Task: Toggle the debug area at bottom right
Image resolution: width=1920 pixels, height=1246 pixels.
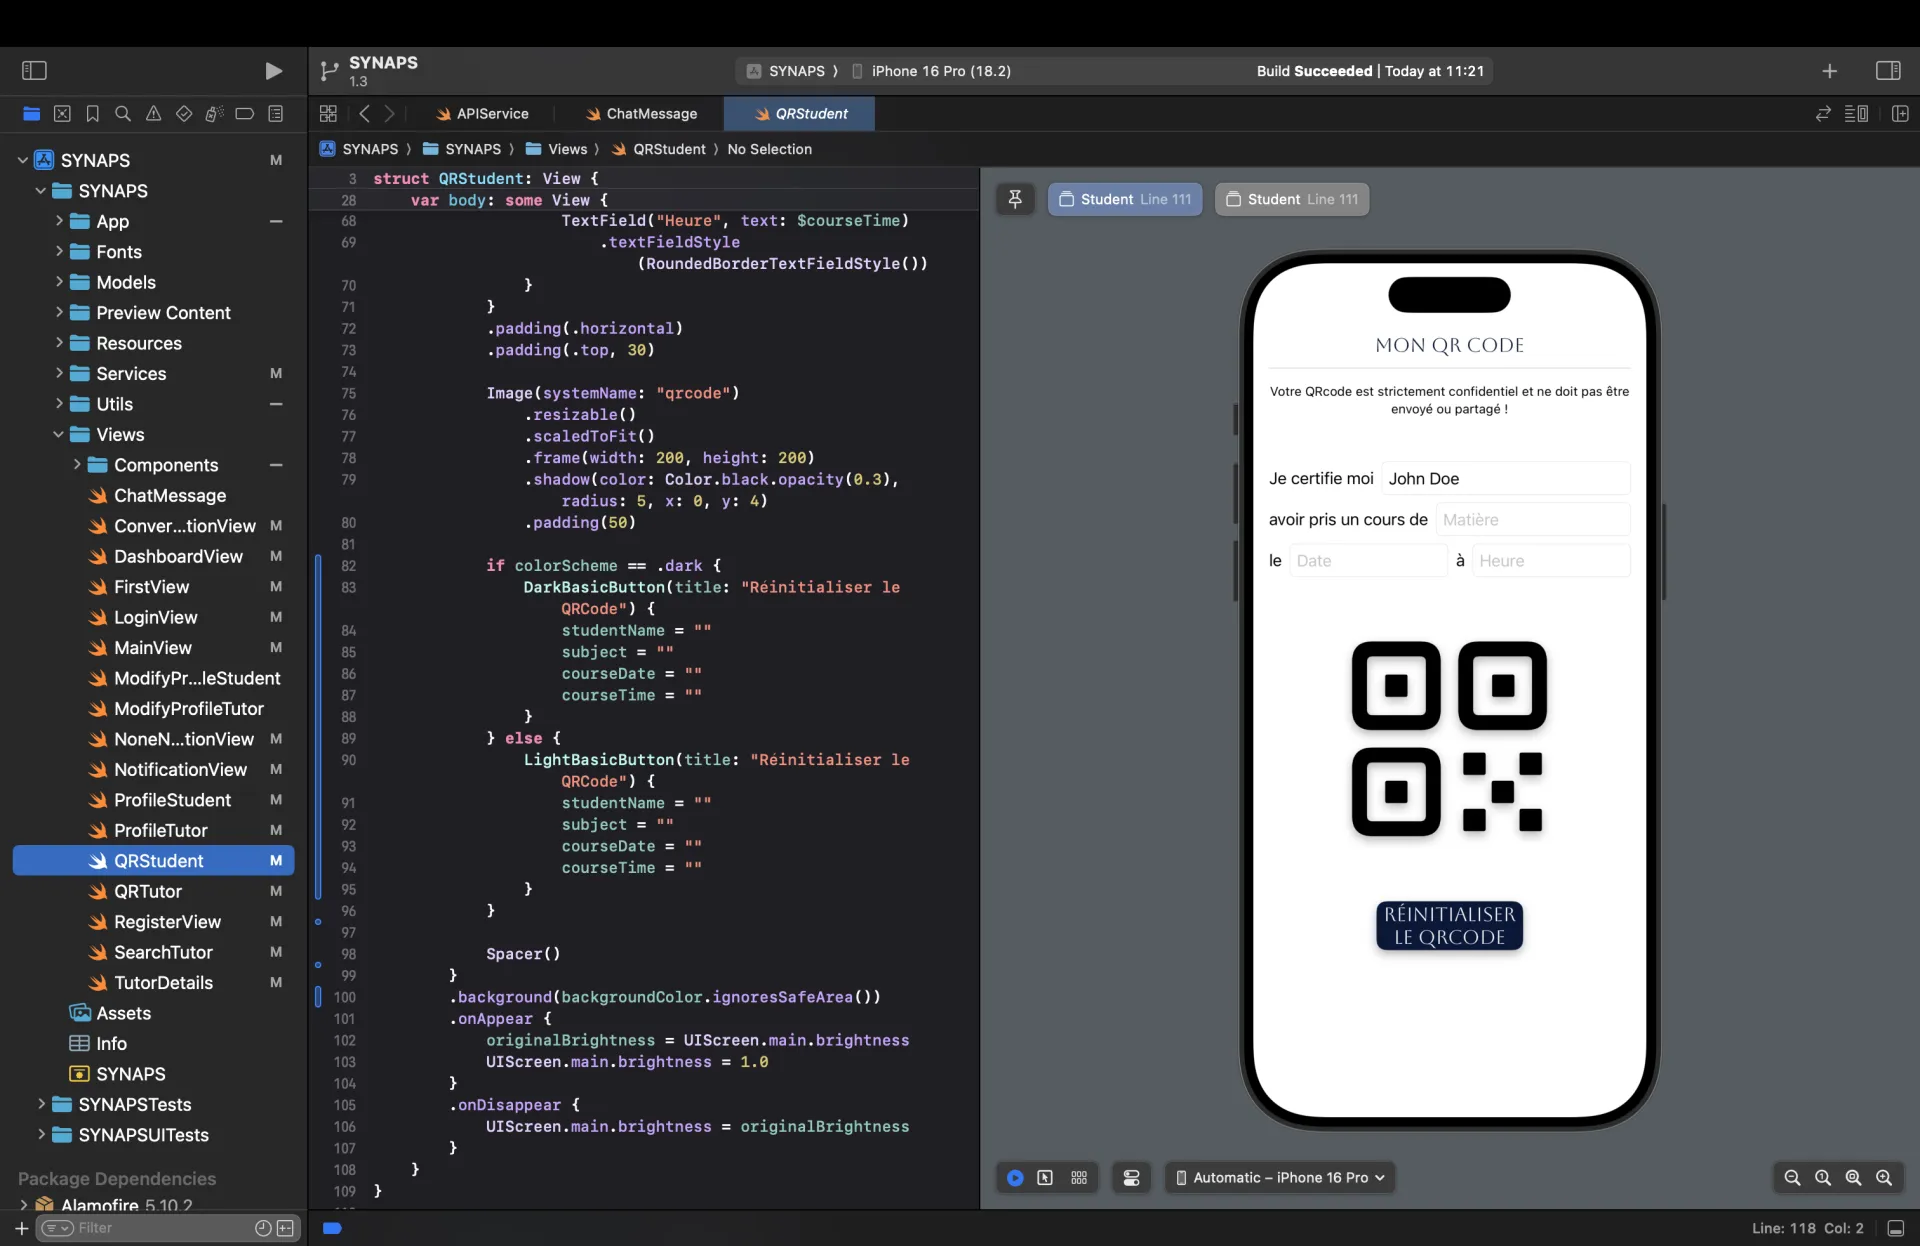Action: 1895,1228
